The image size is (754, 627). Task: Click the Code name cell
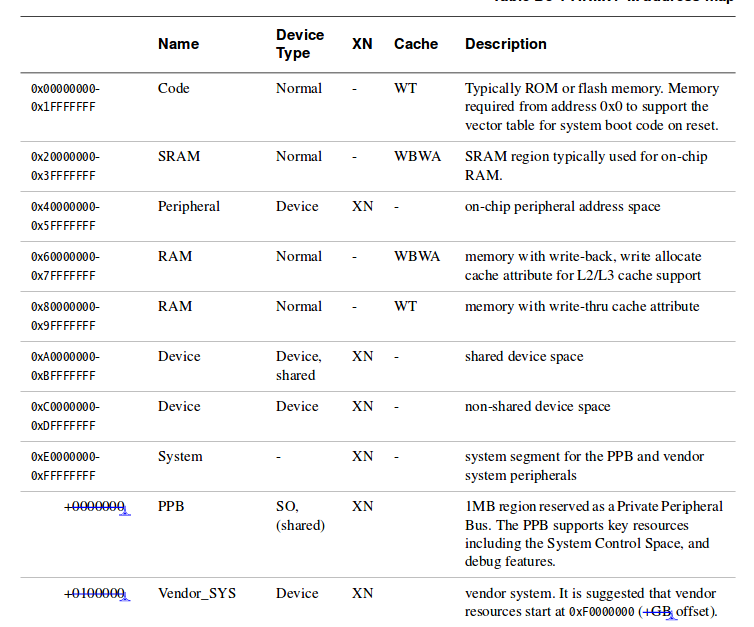pyautogui.click(x=174, y=88)
